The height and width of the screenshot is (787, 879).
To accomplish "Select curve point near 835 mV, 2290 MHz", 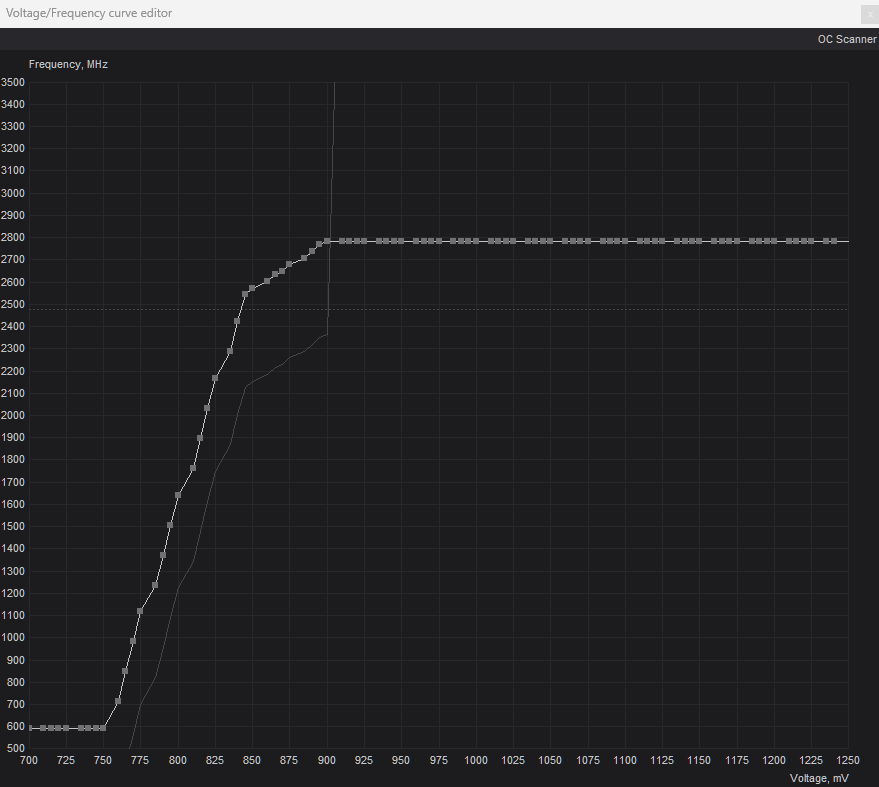I will tap(230, 351).
